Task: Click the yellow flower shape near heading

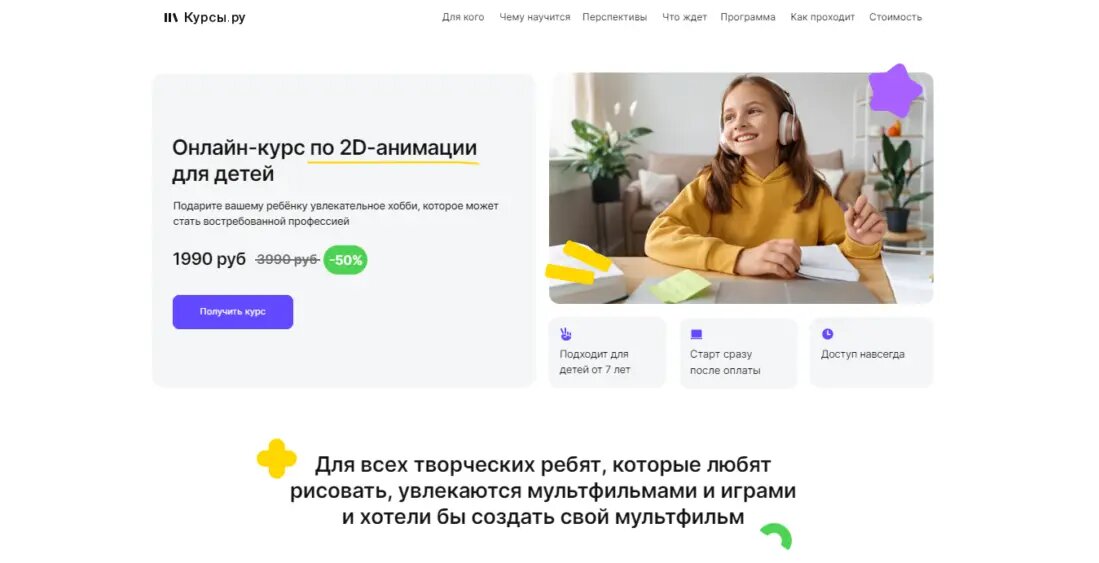Action: click(276, 459)
